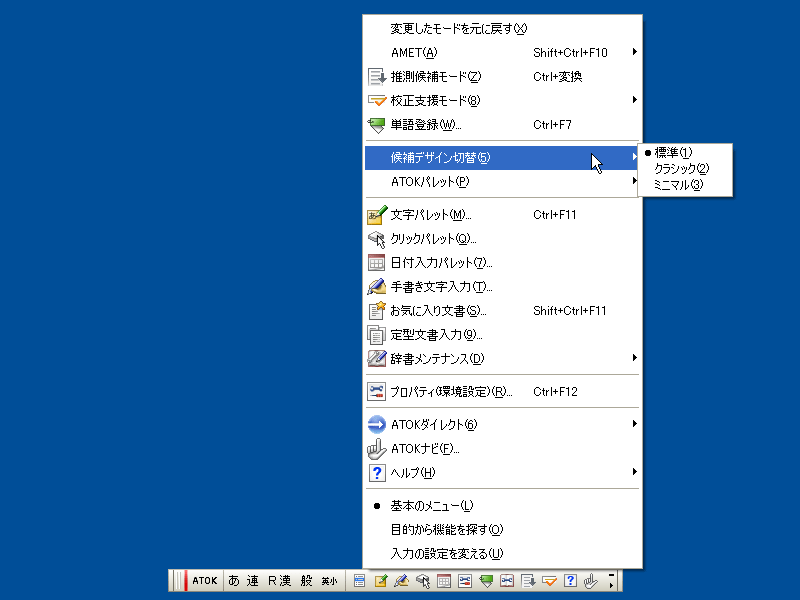Open プロパティ(環境設定)(R)... from the menu

click(x=502, y=392)
